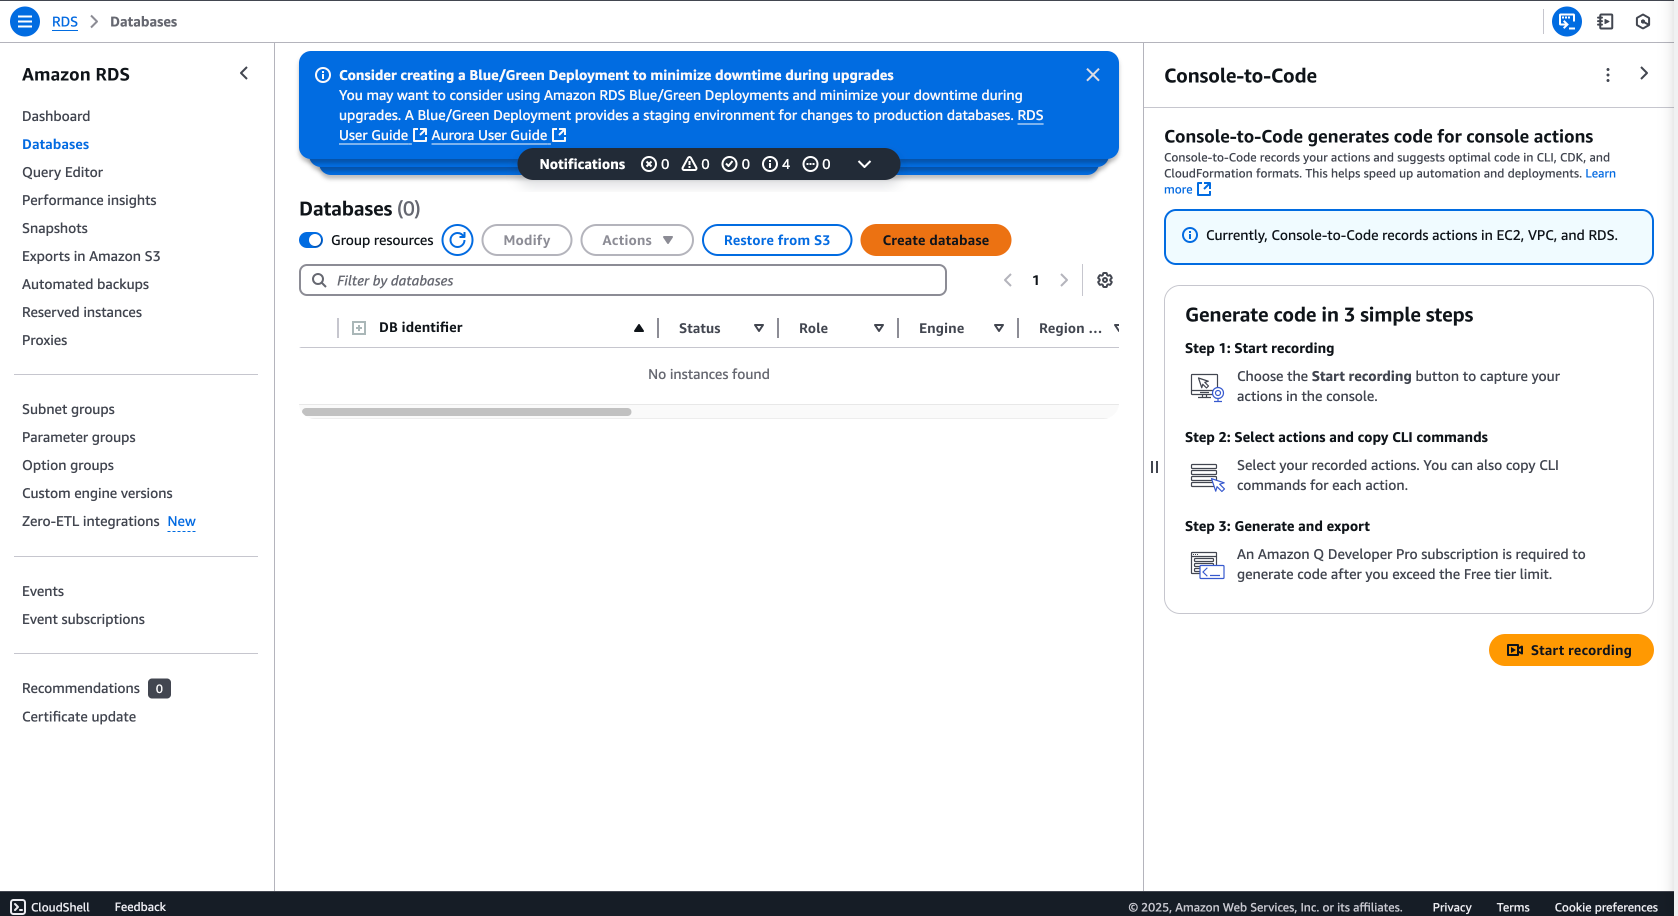1678x916 pixels.
Task: Open Event subscriptions page
Action: tap(83, 619)
